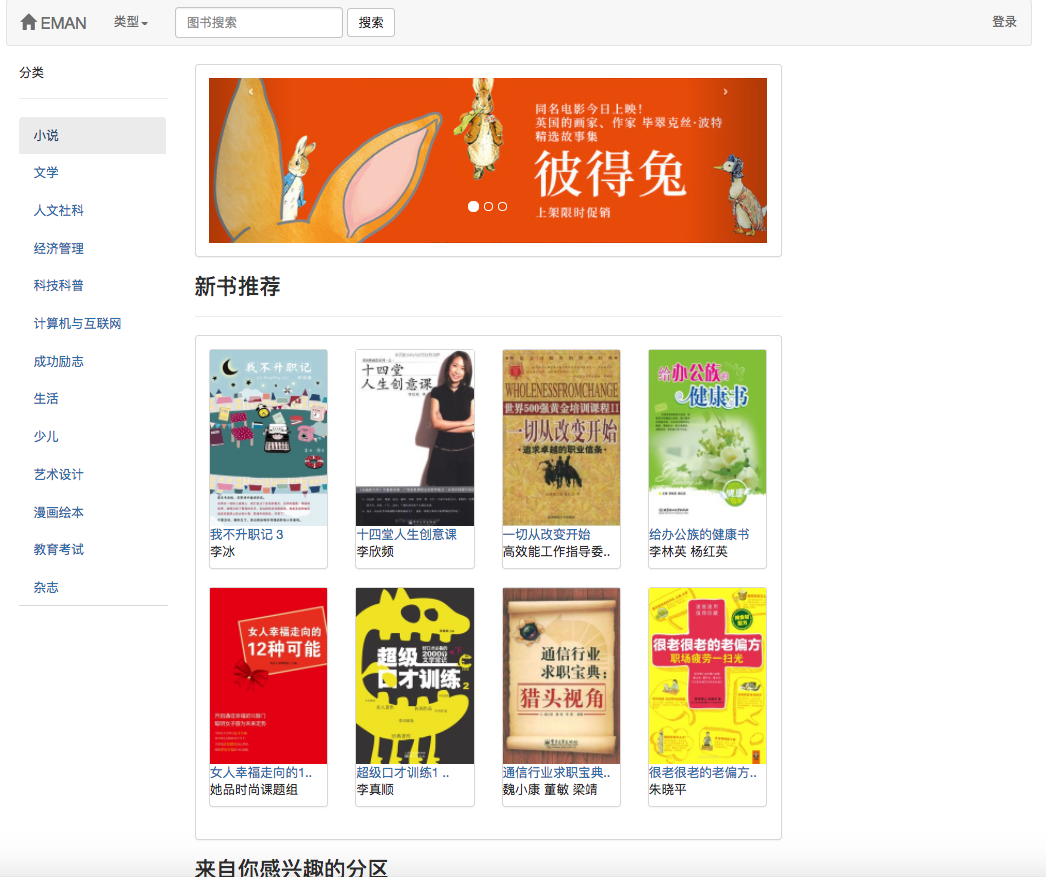Open the 我不升职记 book cover
The width and height of the screenshot is (1046, 877).
[x=268, y=437]
